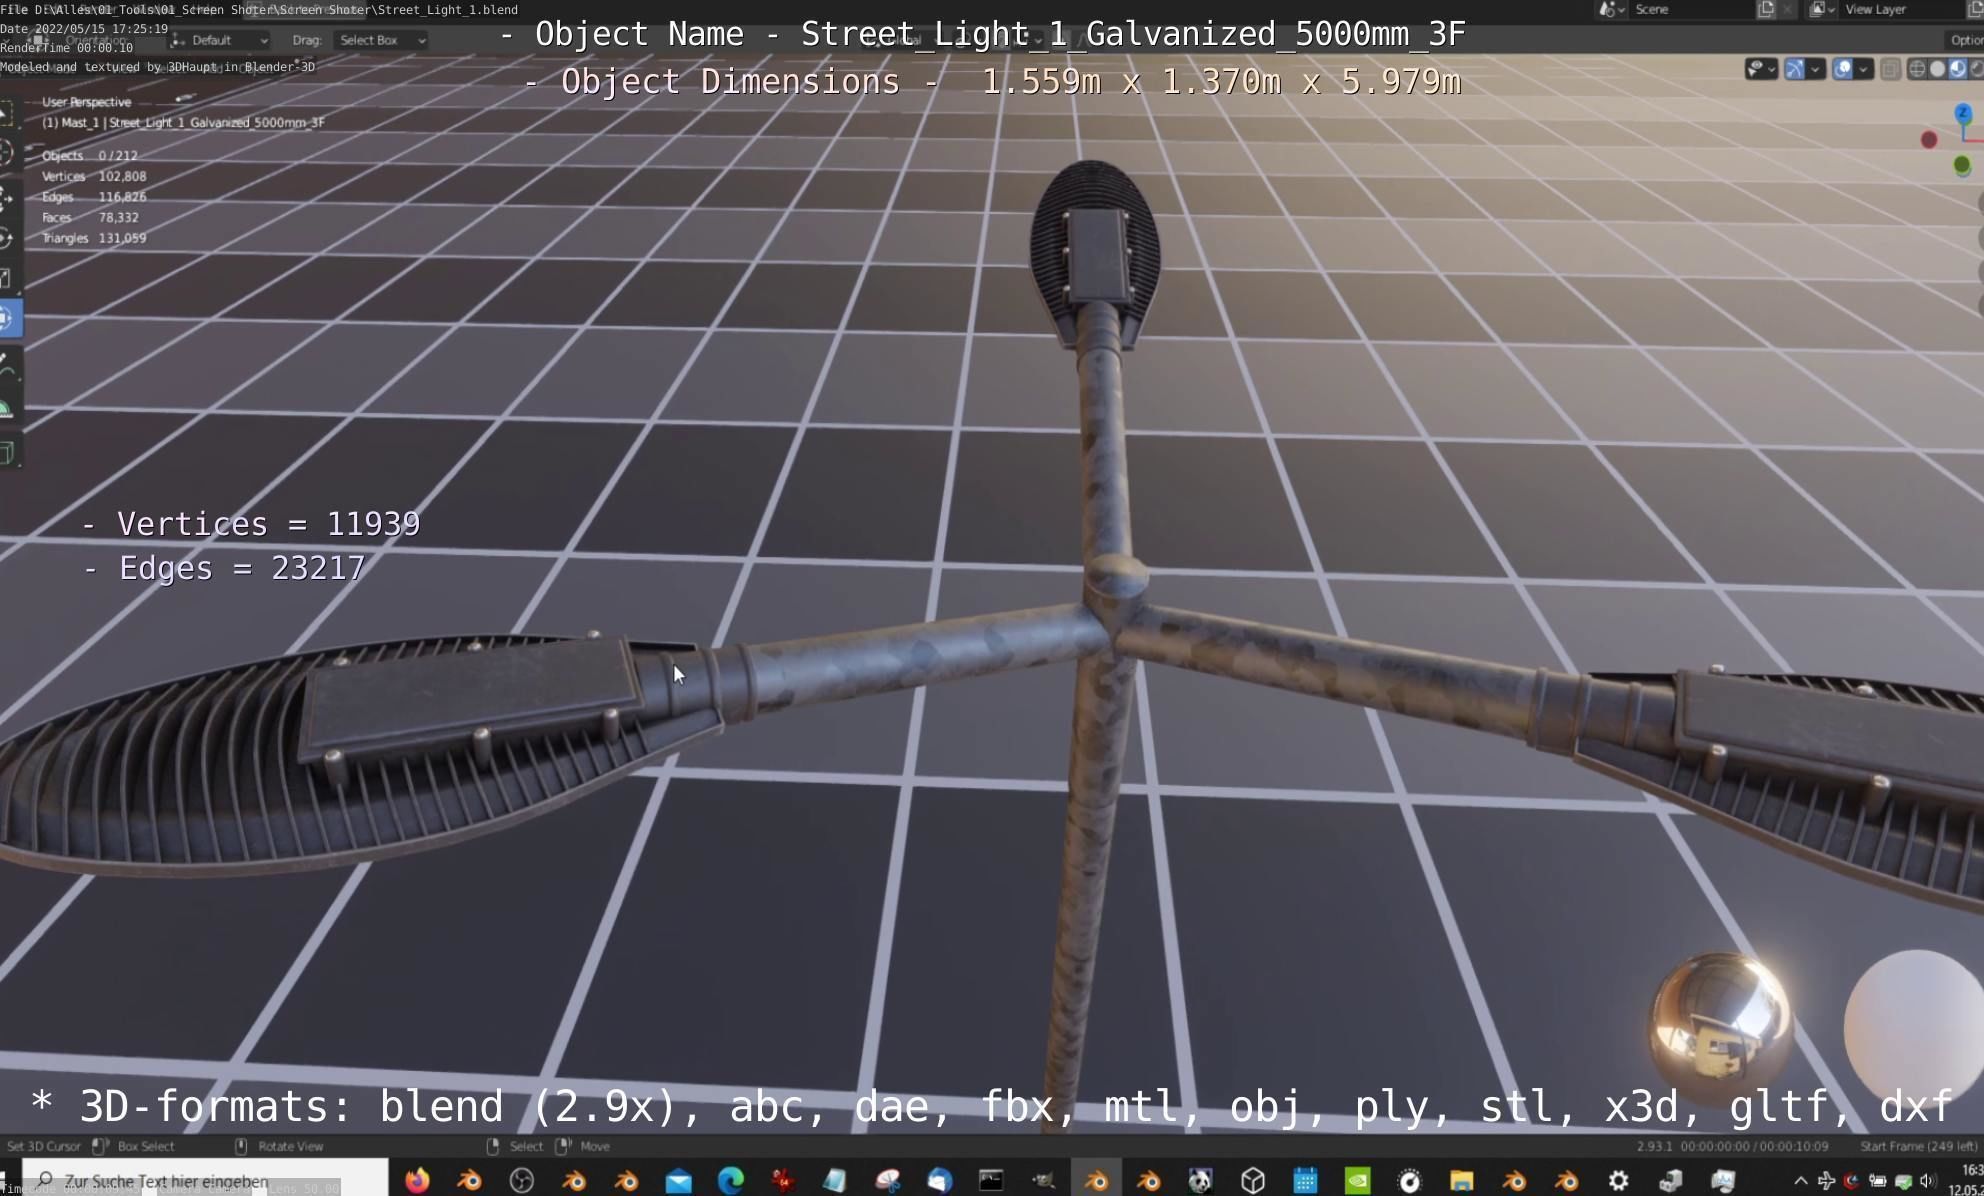Screen dimensions: 1984x1196
Task: Click the 'Mast_1 | Street_Light_1_Galvanized_5000mm_3F' label
Action: [x=183, y=122]
